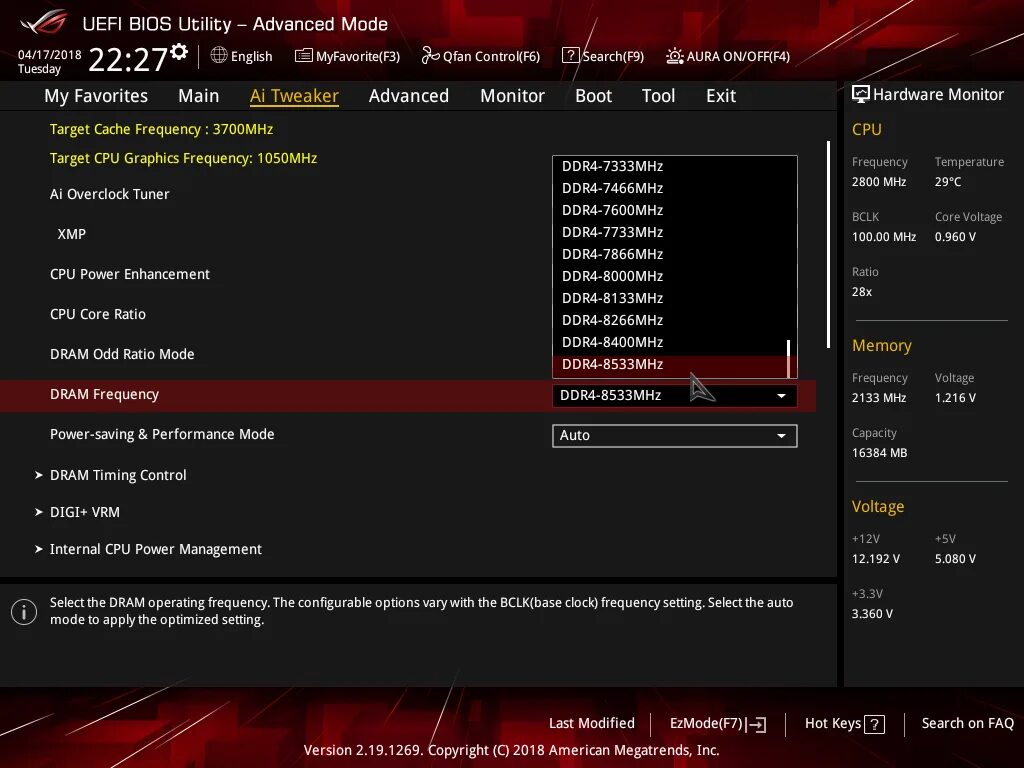This screenshot has width=1024, height=768.
Task: Select the Ai Tweaker tab
Action: (294, 96)
